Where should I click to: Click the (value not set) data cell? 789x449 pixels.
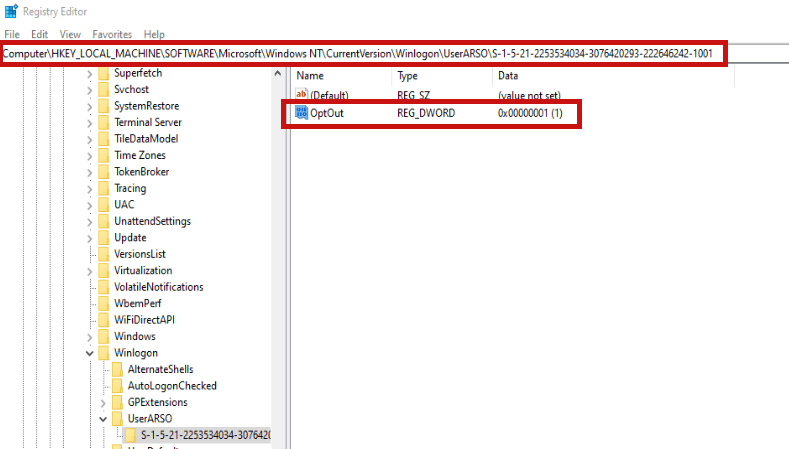point(529,95)
